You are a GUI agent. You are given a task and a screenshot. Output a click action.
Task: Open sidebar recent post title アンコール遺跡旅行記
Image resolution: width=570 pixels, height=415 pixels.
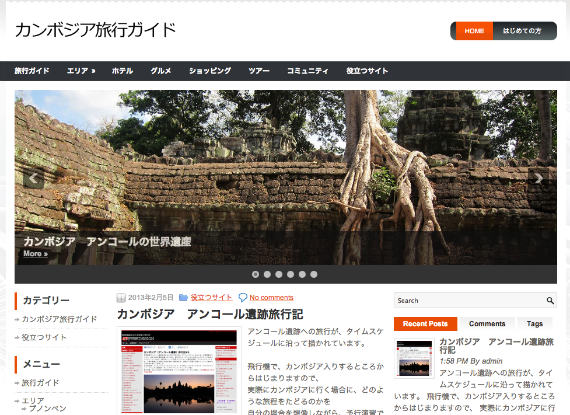[x=497, y=346]
